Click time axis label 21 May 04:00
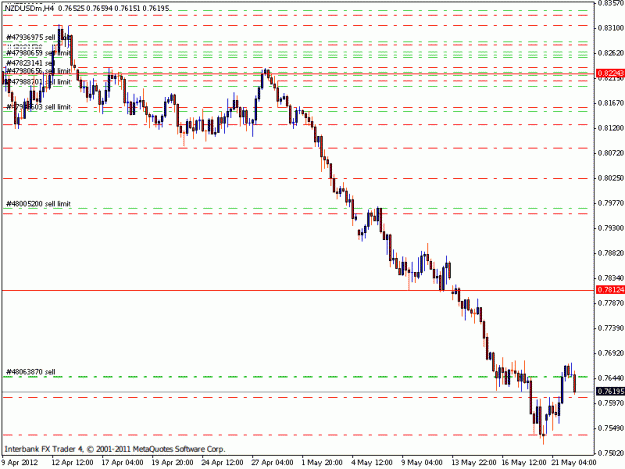 [x=574, y=463]
